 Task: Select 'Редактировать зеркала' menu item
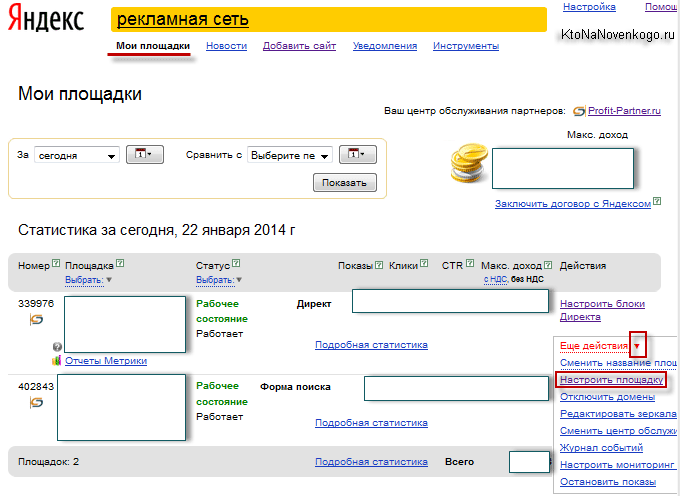(618, 414)
